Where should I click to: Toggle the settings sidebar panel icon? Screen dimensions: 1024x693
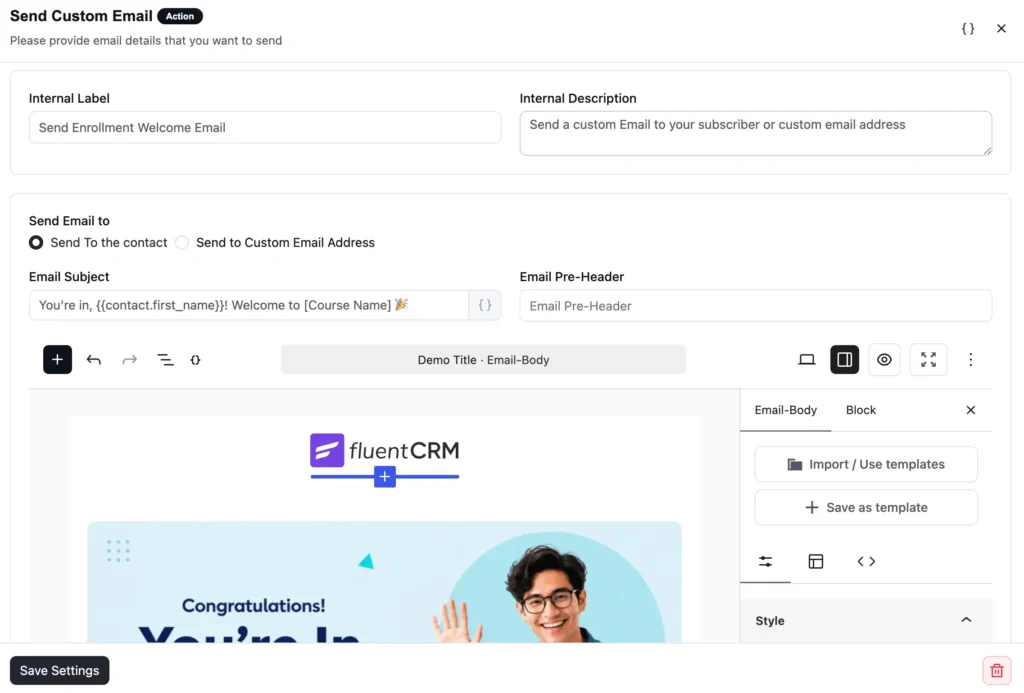844,359
